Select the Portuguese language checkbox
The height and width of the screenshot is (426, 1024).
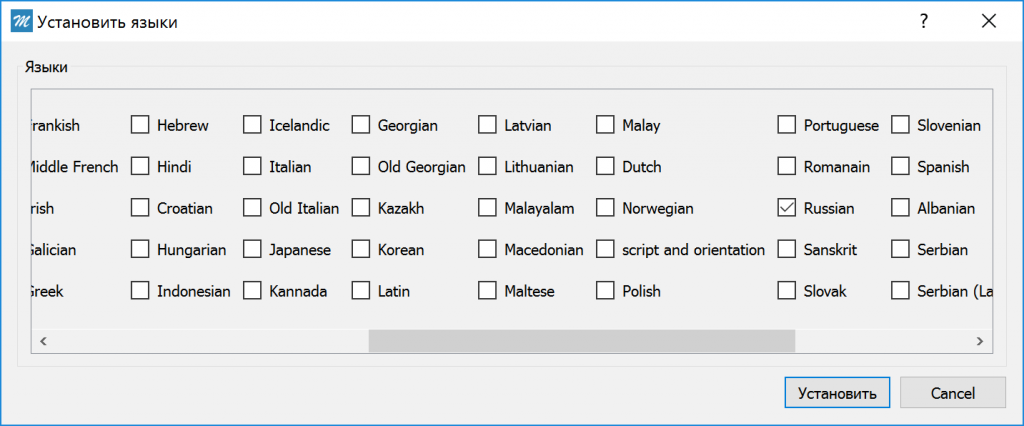pos(787,125)
